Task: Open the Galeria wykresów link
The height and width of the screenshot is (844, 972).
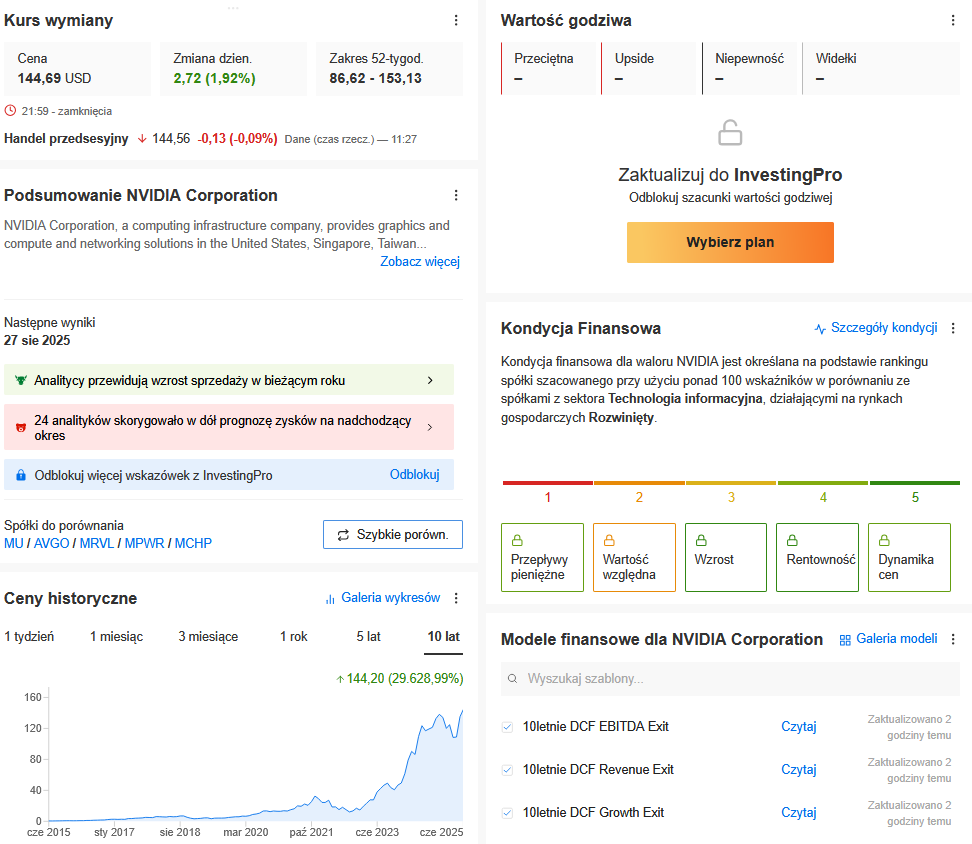Action: pyautogui.click(x=391, y=598)
